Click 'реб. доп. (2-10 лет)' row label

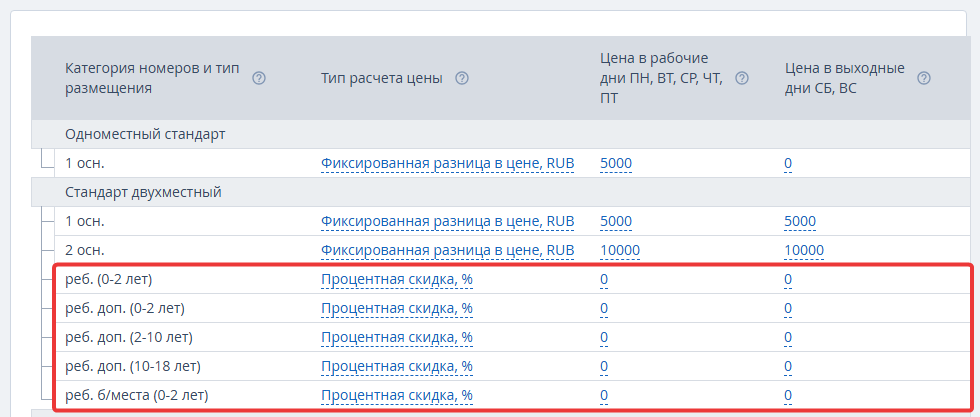click(x=129, y=338)
